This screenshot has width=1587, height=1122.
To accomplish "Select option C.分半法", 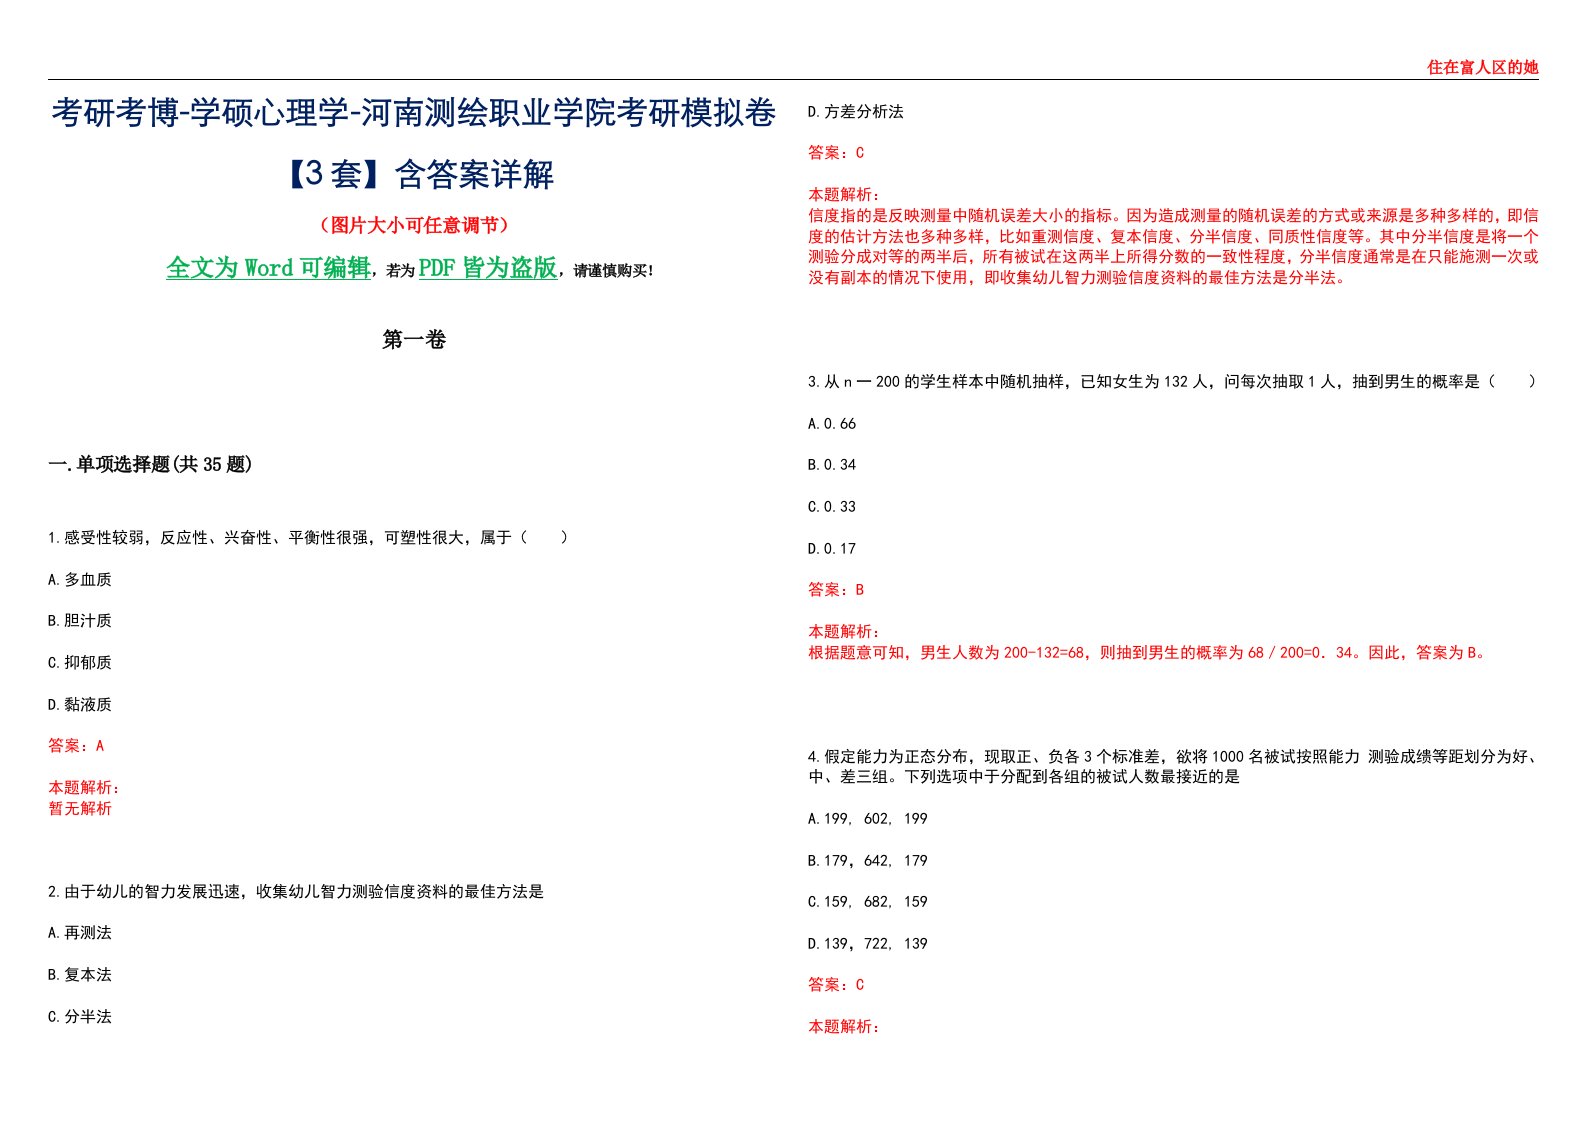I will click(x=80, y=1017).
